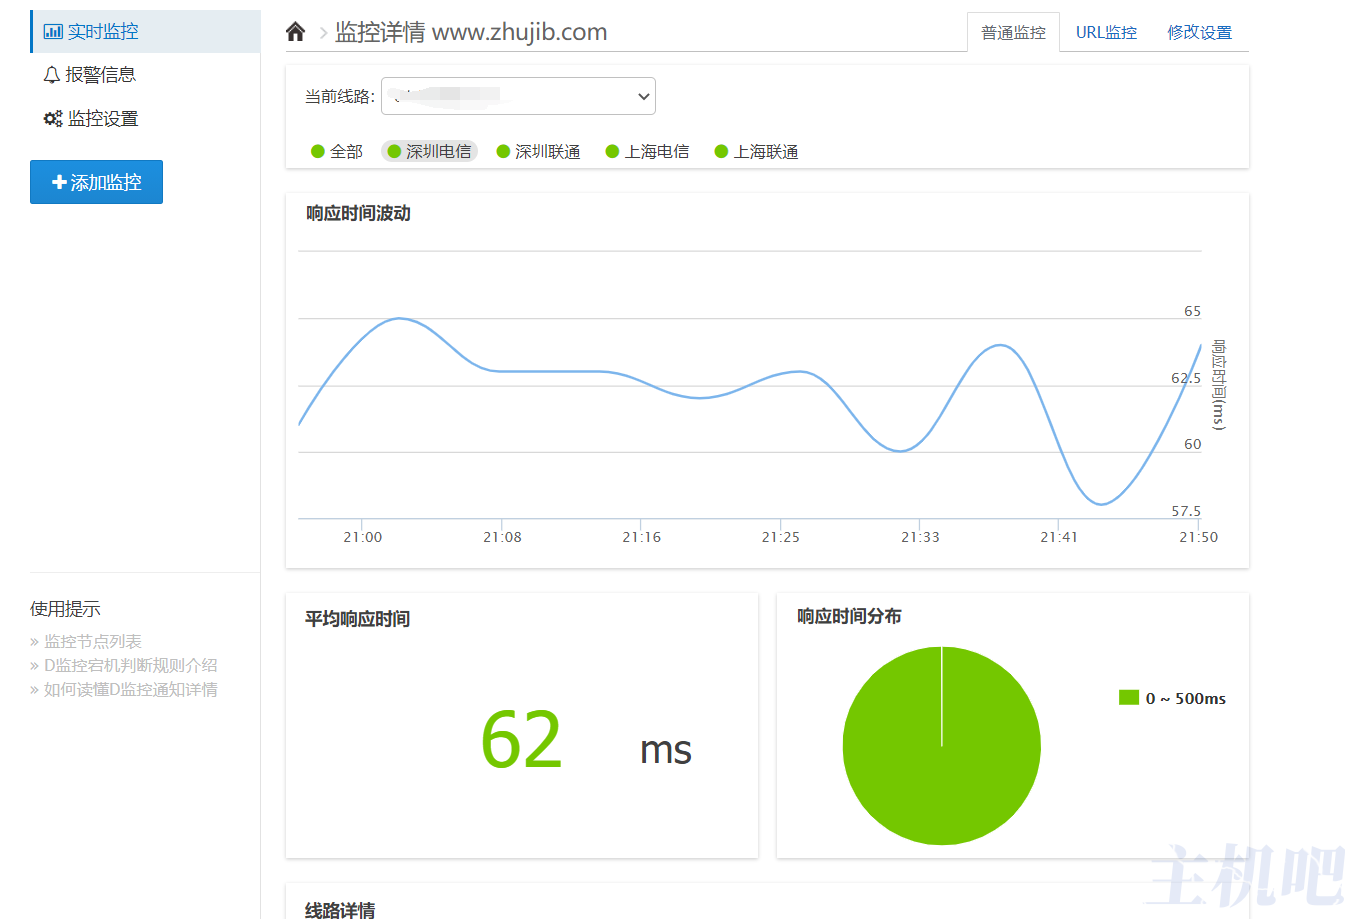
Task: Click the 监控详情 www.zhujib.com breadcrumb title
Action: pyautogui.click(x=471, y=32)
